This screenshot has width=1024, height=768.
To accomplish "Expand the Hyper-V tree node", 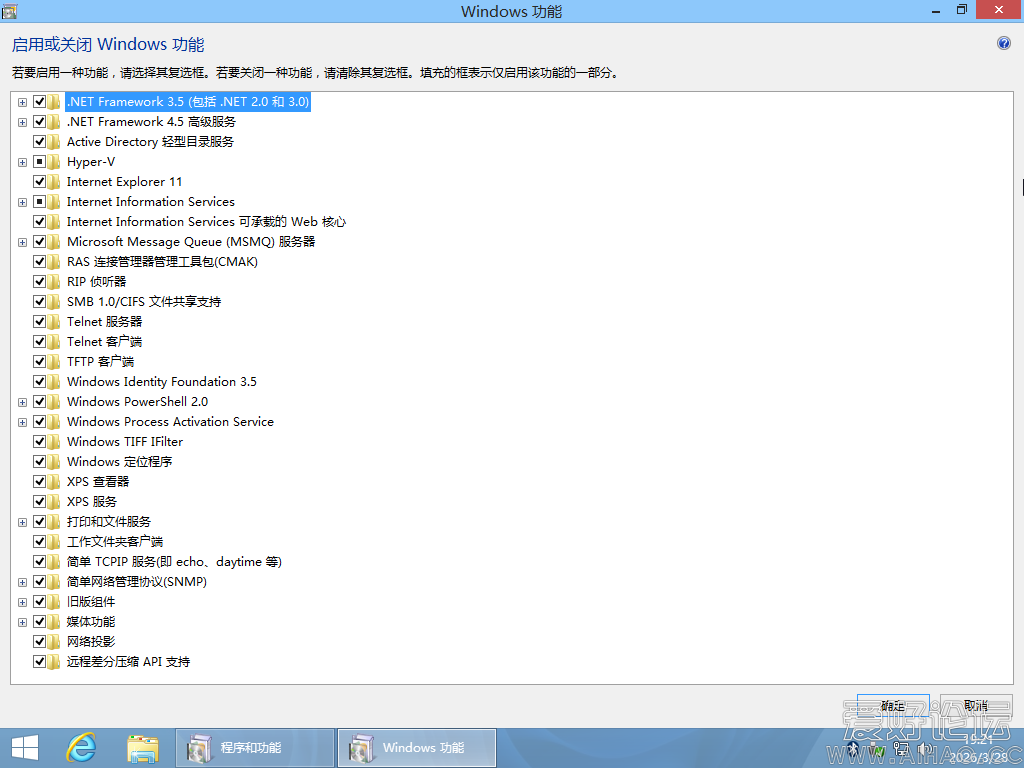I will click(22, 163).
